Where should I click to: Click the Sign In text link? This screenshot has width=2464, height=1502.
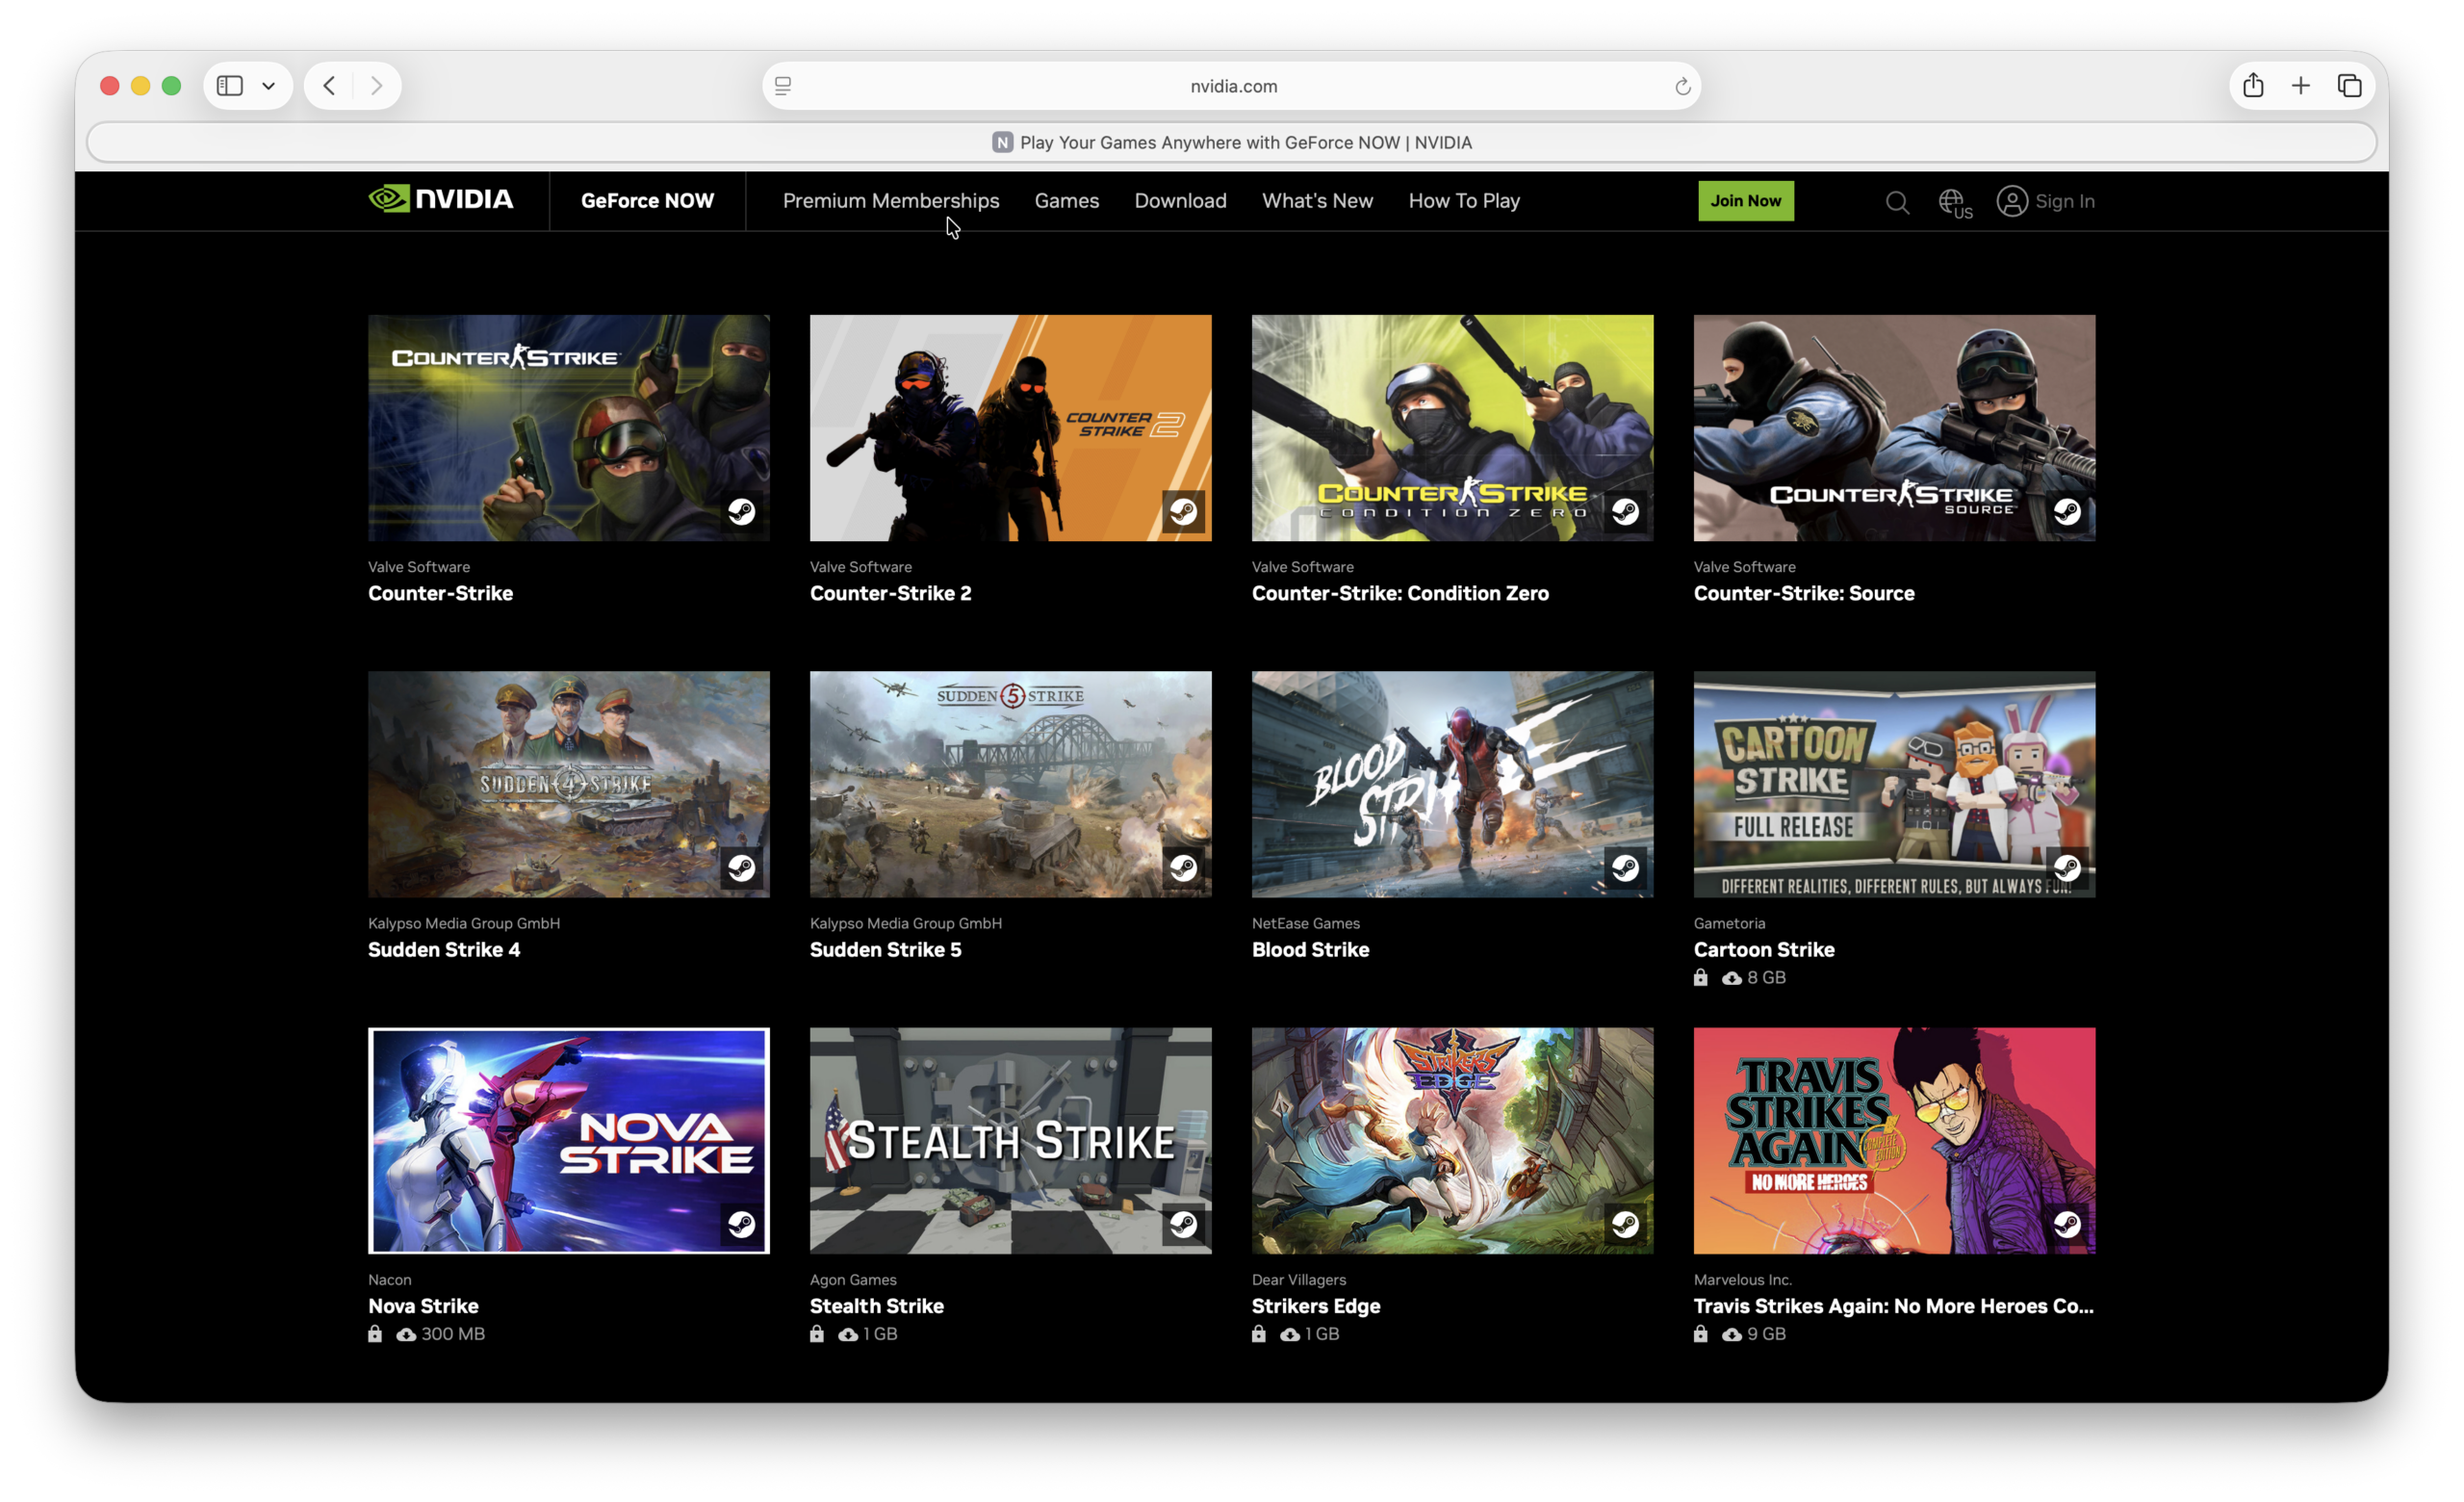tap(2065, 201)
